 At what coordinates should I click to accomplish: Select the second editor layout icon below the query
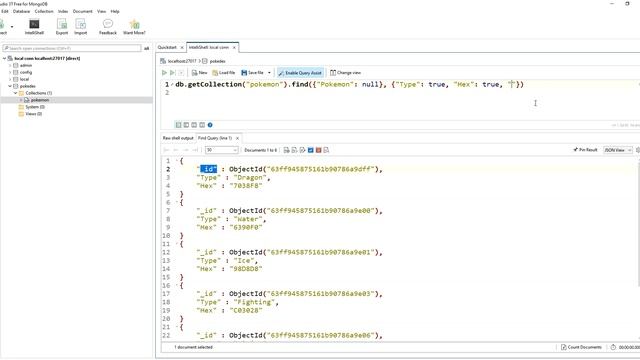click(186, 125)
